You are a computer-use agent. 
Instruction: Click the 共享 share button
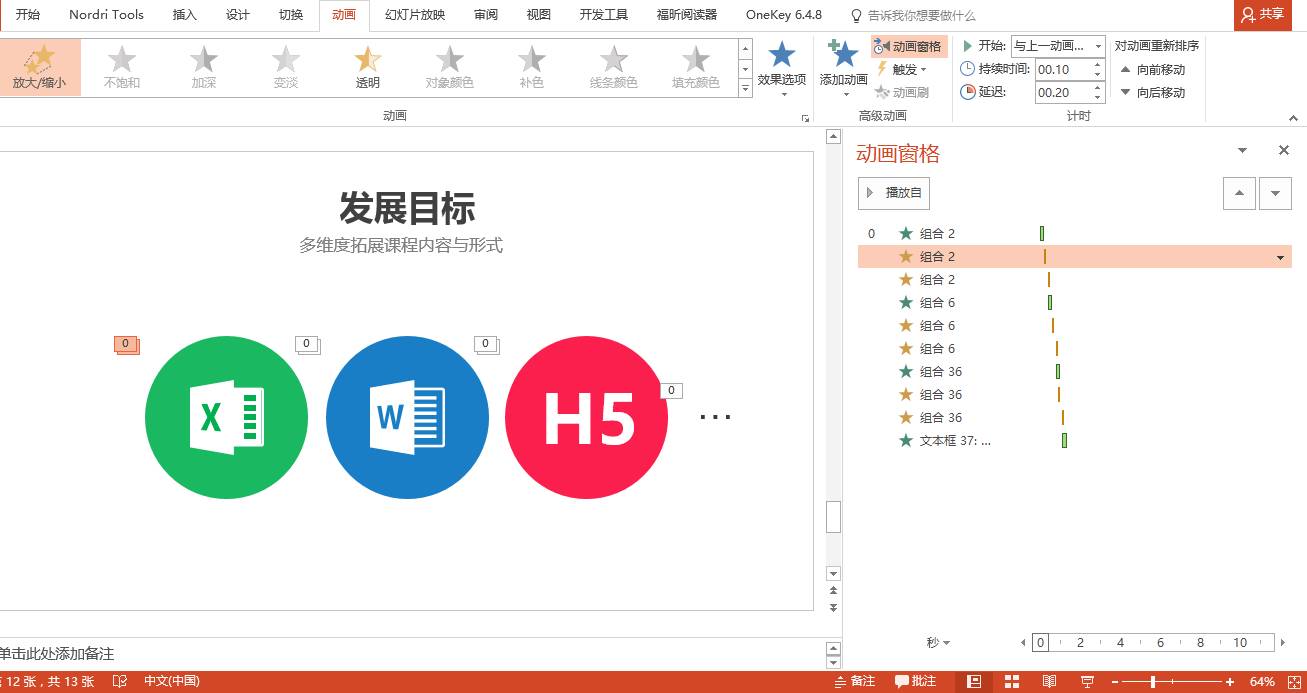pos(1263,14)
